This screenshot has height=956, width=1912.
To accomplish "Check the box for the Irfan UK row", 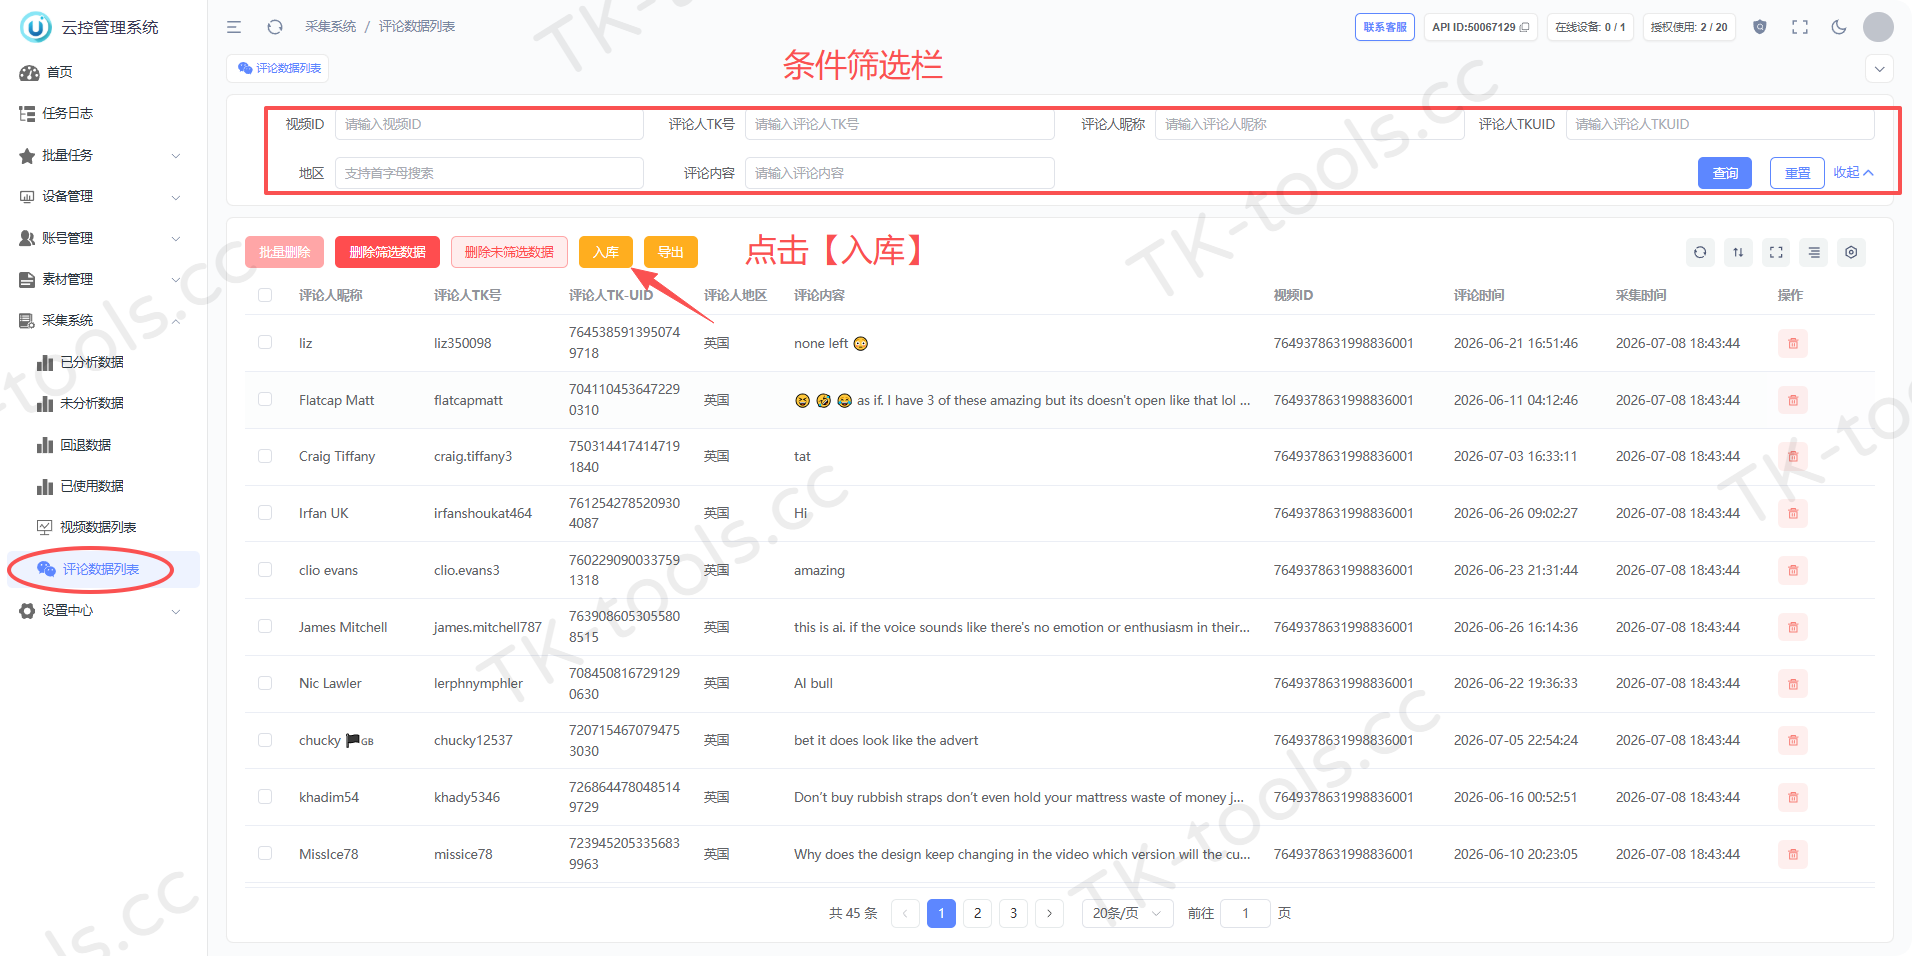I will [x=265, y=512].
